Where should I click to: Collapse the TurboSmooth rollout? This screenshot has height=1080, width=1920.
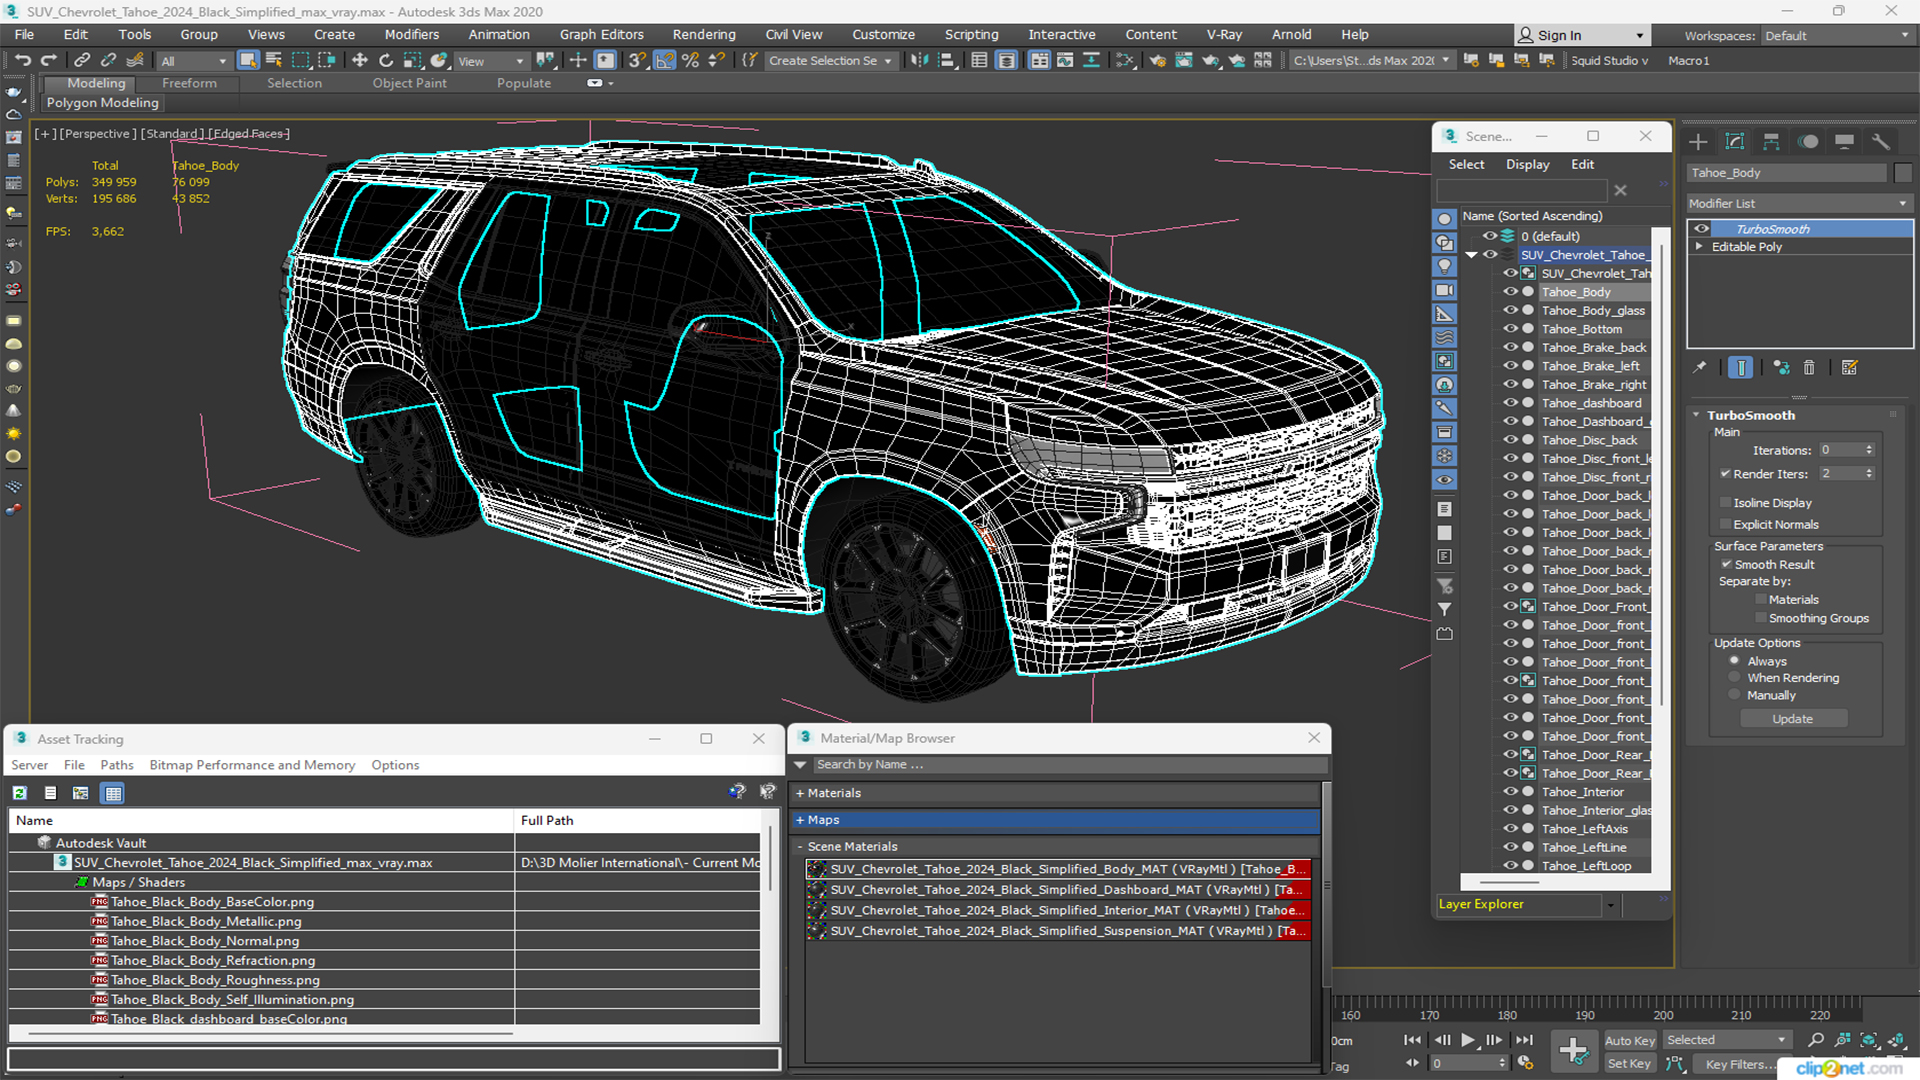(1697, 415)
